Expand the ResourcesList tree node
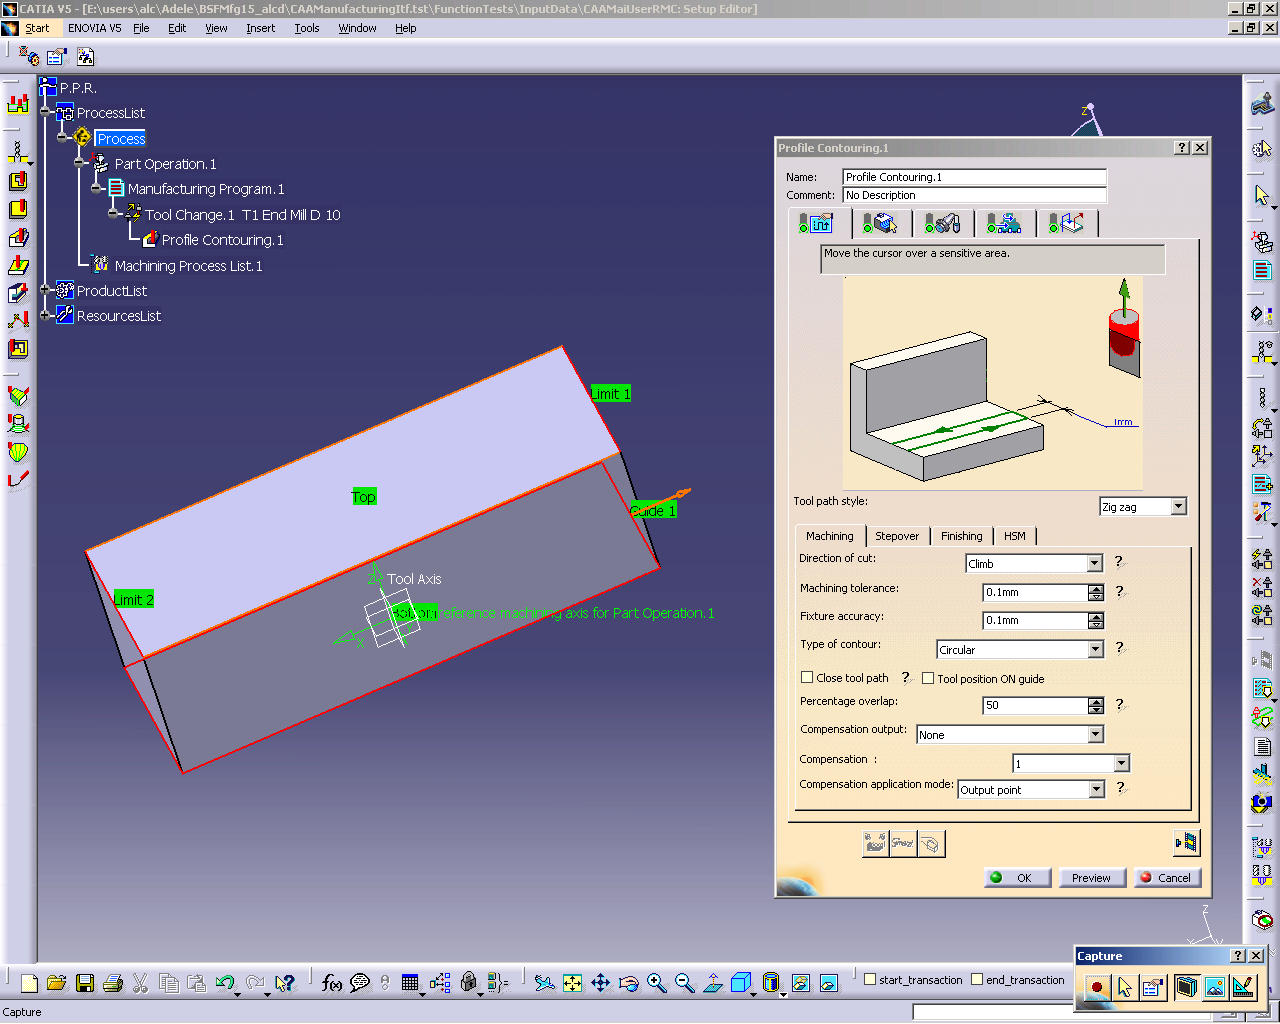The image size is (1280, 1024). (45, 314)
